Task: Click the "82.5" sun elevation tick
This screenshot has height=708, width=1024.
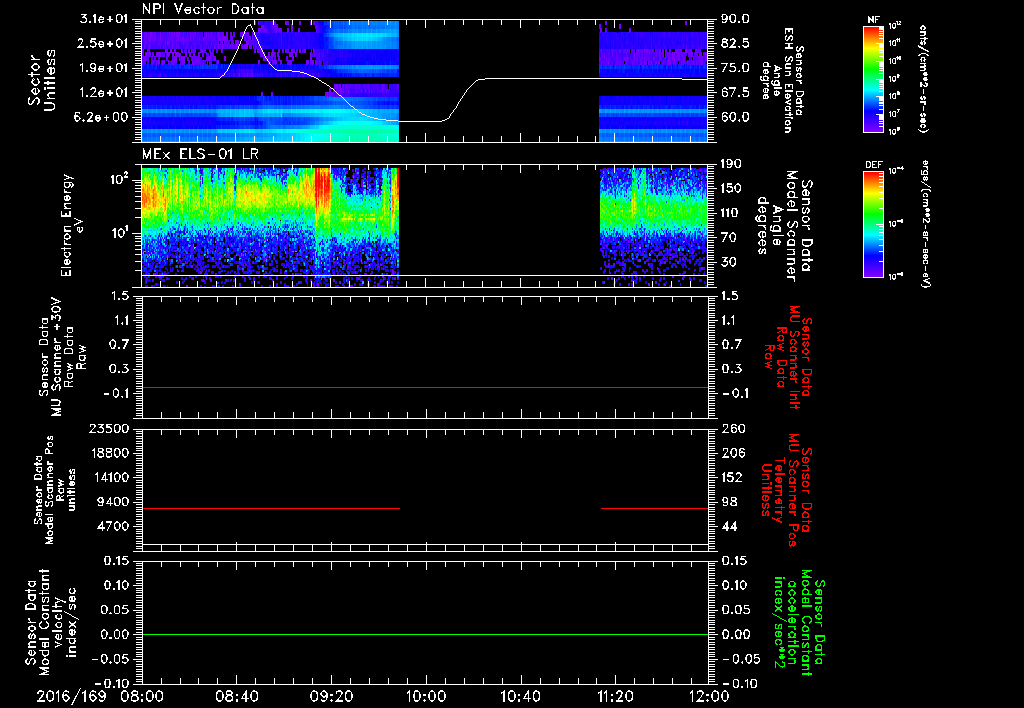Action: click(735, 43)
